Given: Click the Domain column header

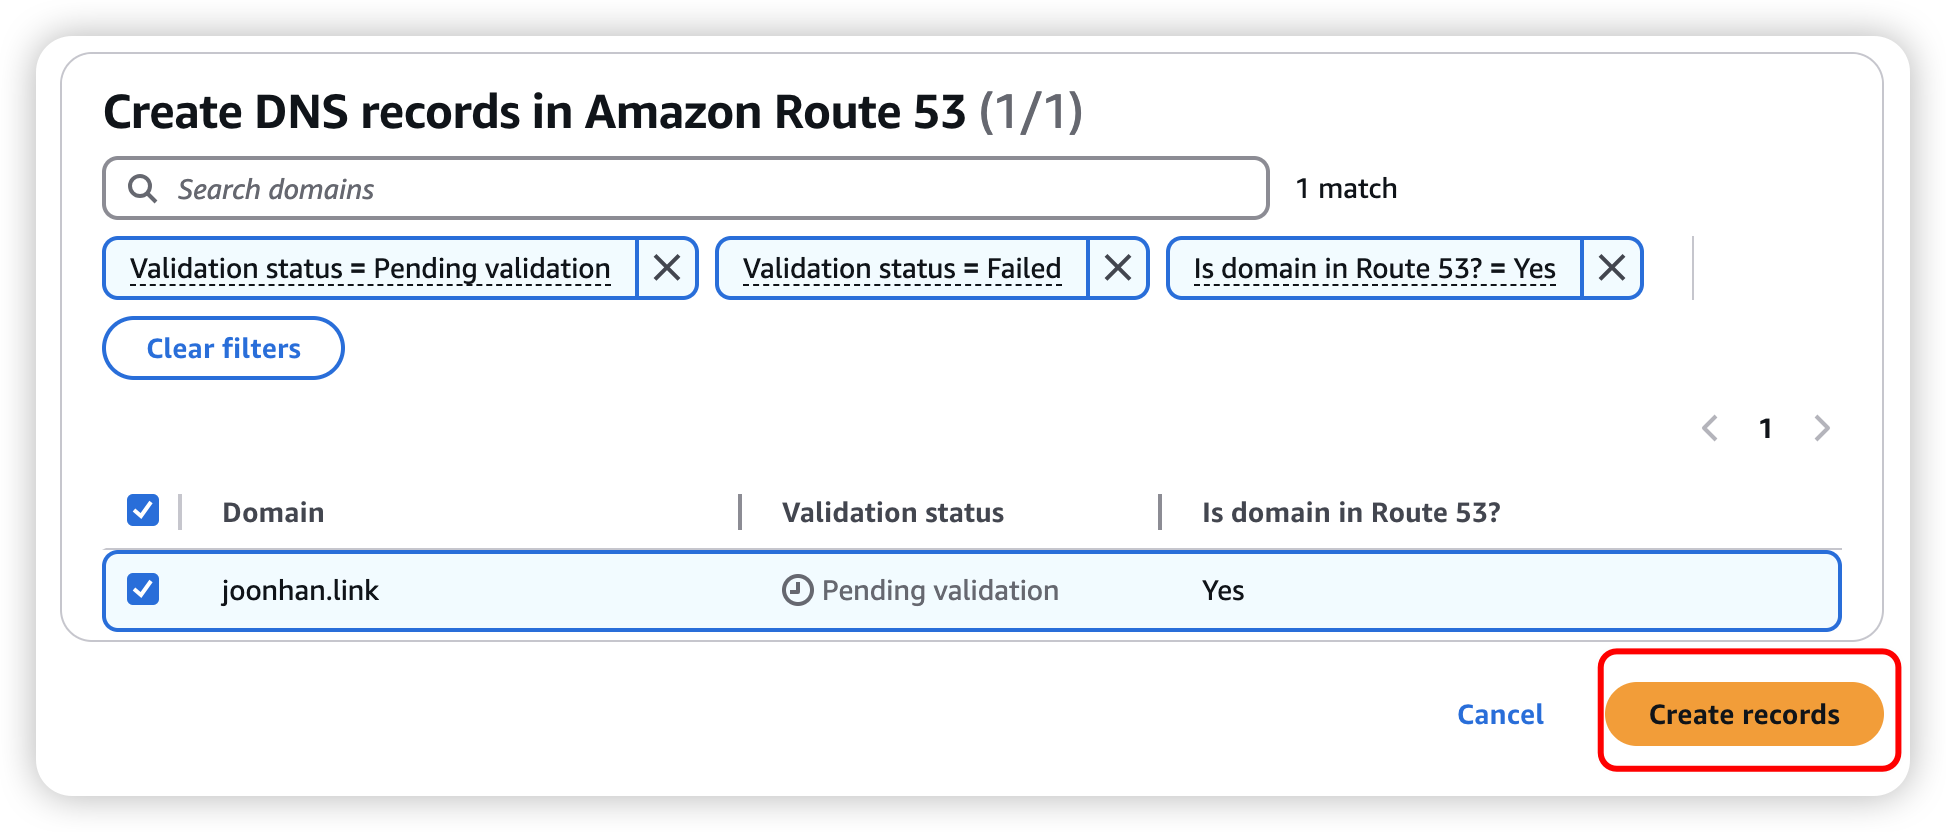Looking at the screenshot, I should pyautogui.click(x=273, y=512).
